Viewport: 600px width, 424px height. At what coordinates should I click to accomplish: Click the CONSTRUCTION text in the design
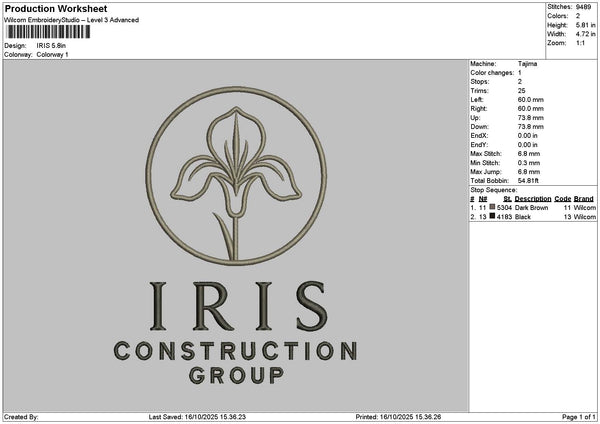point(236,351)
